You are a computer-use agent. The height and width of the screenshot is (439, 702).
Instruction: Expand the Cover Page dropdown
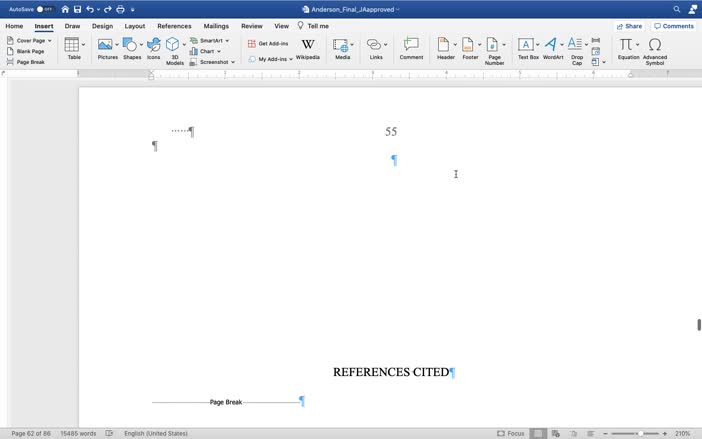coord(50,41)
